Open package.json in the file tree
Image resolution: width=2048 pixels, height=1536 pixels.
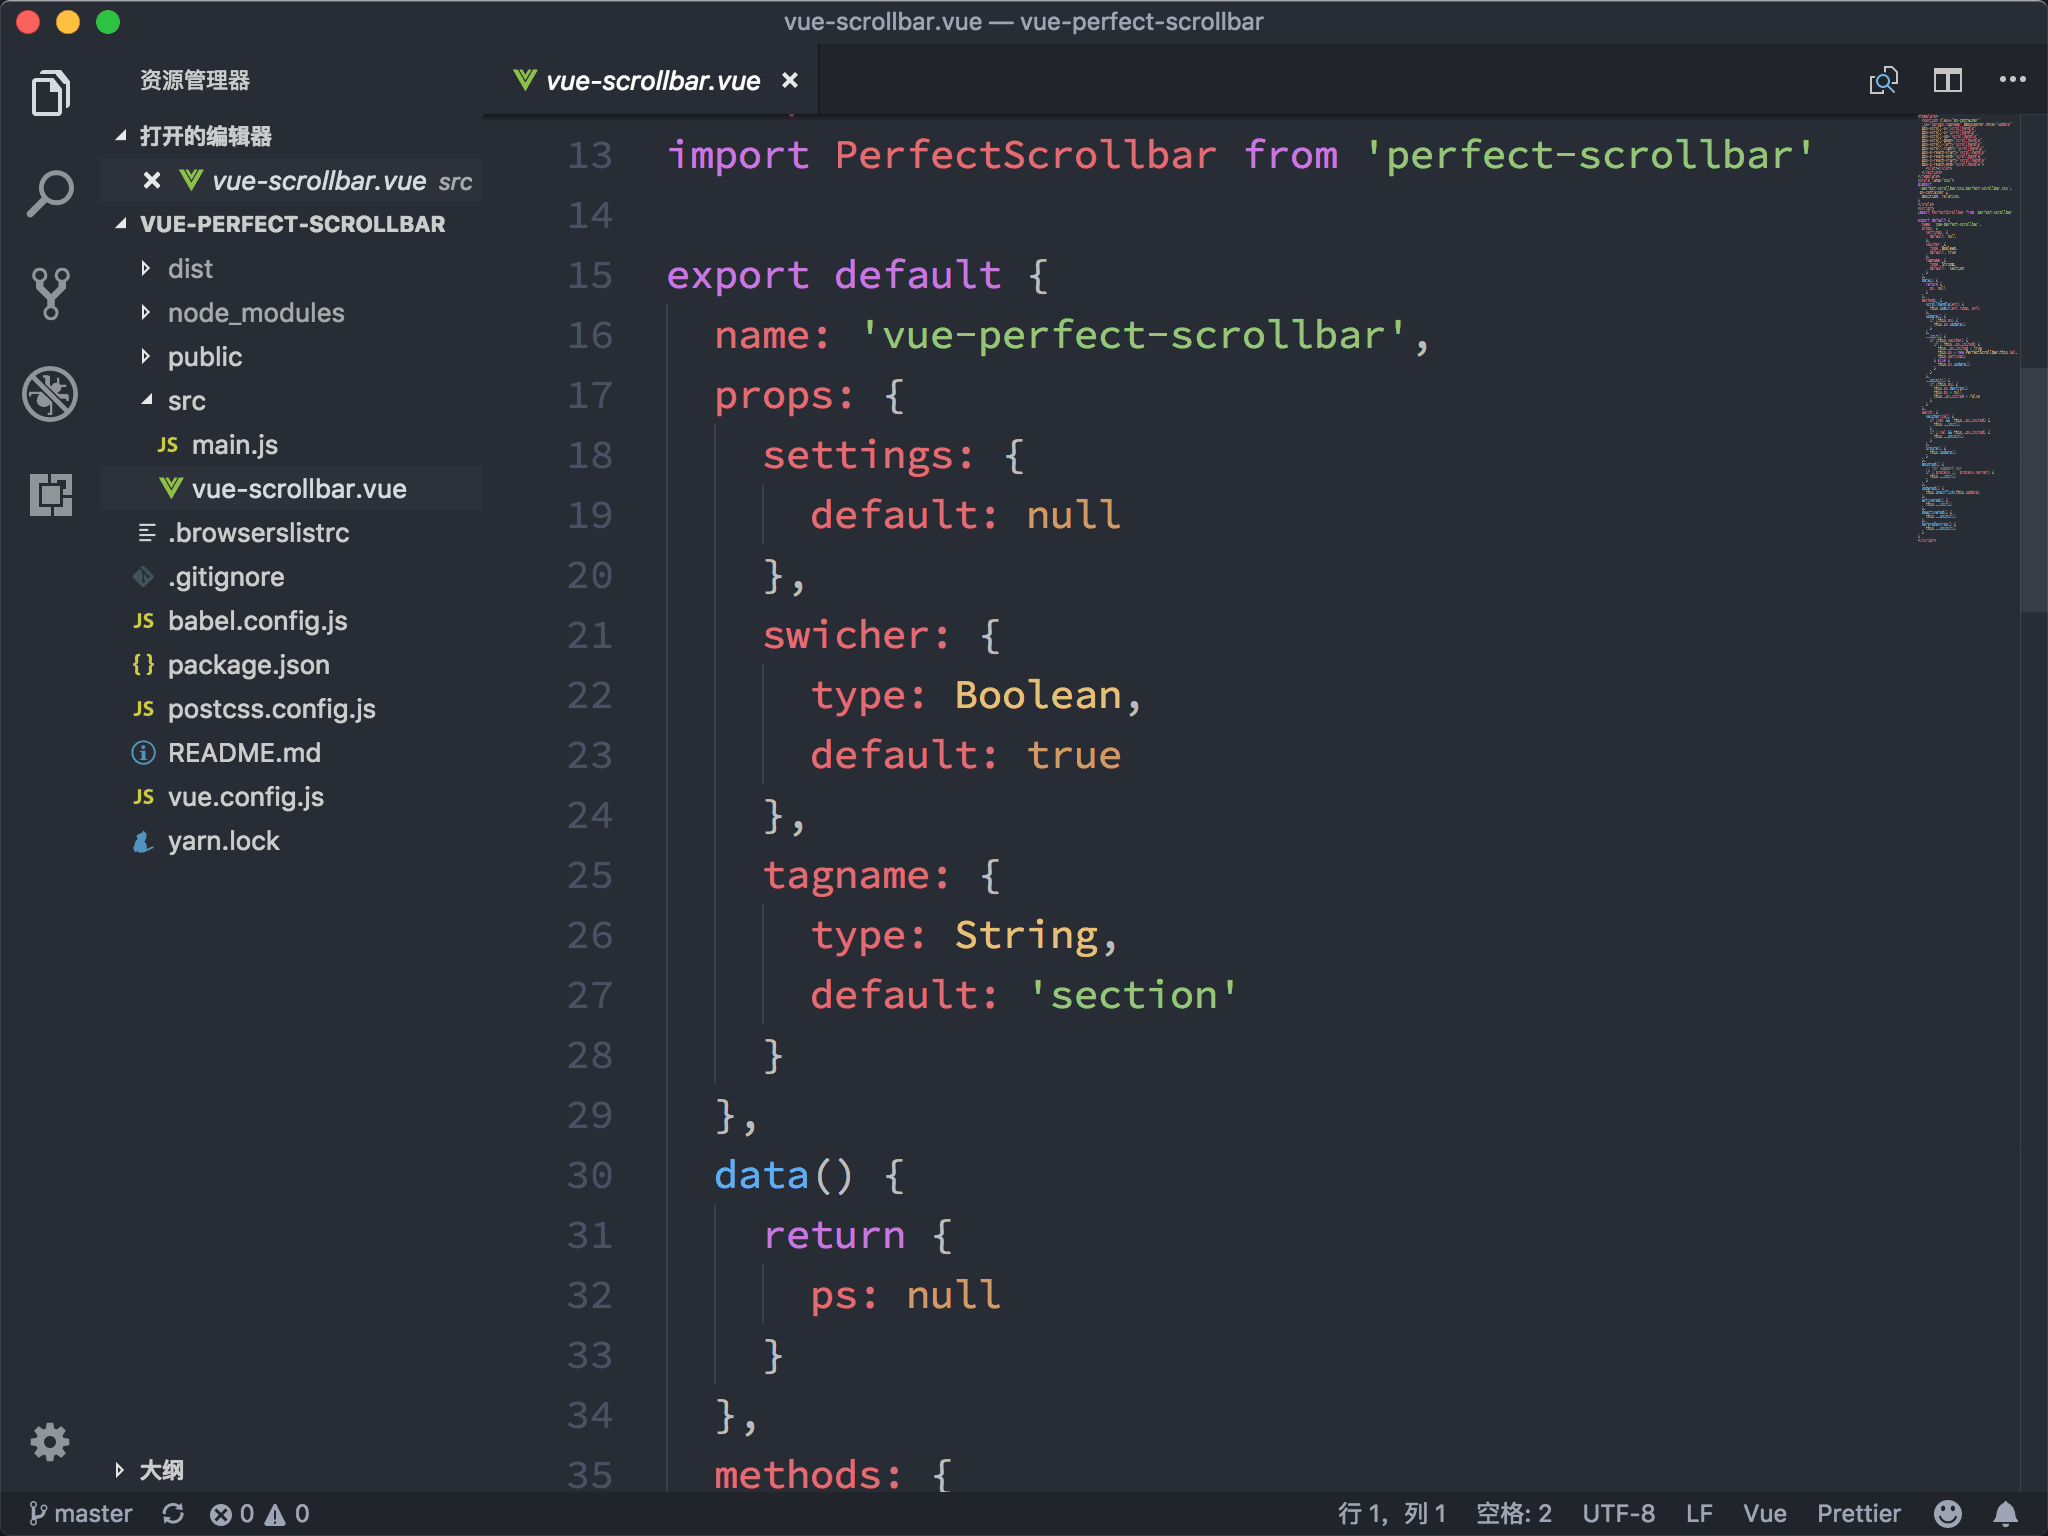point(248,665)
